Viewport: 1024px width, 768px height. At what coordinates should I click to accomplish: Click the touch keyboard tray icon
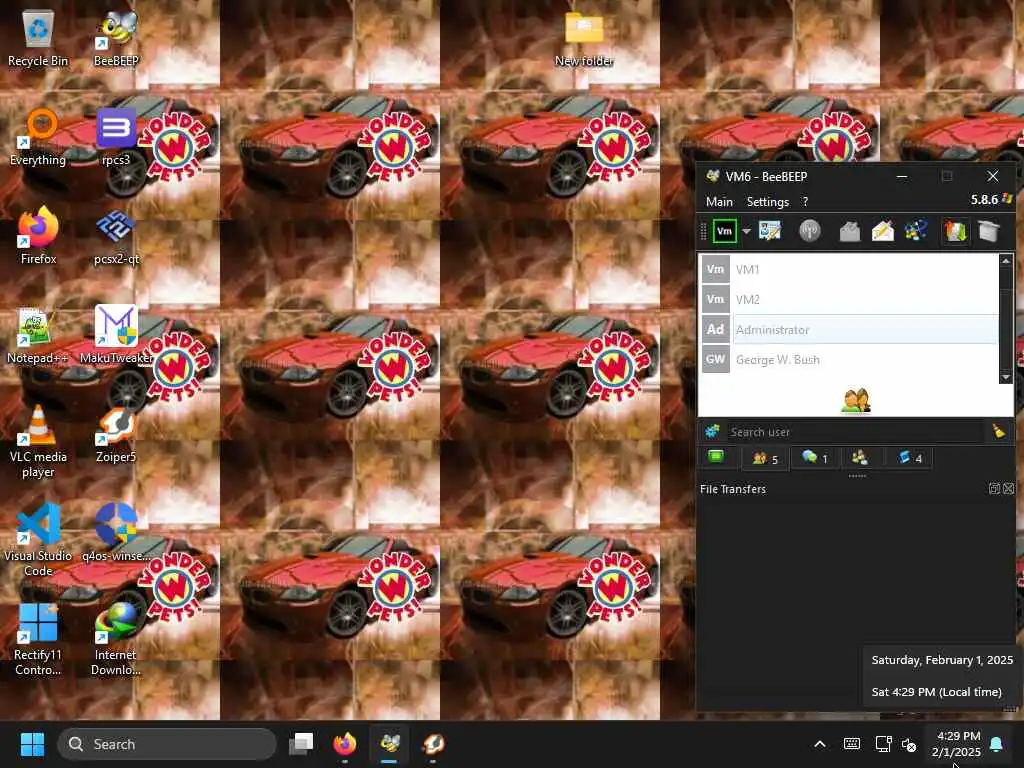point(852,744)
